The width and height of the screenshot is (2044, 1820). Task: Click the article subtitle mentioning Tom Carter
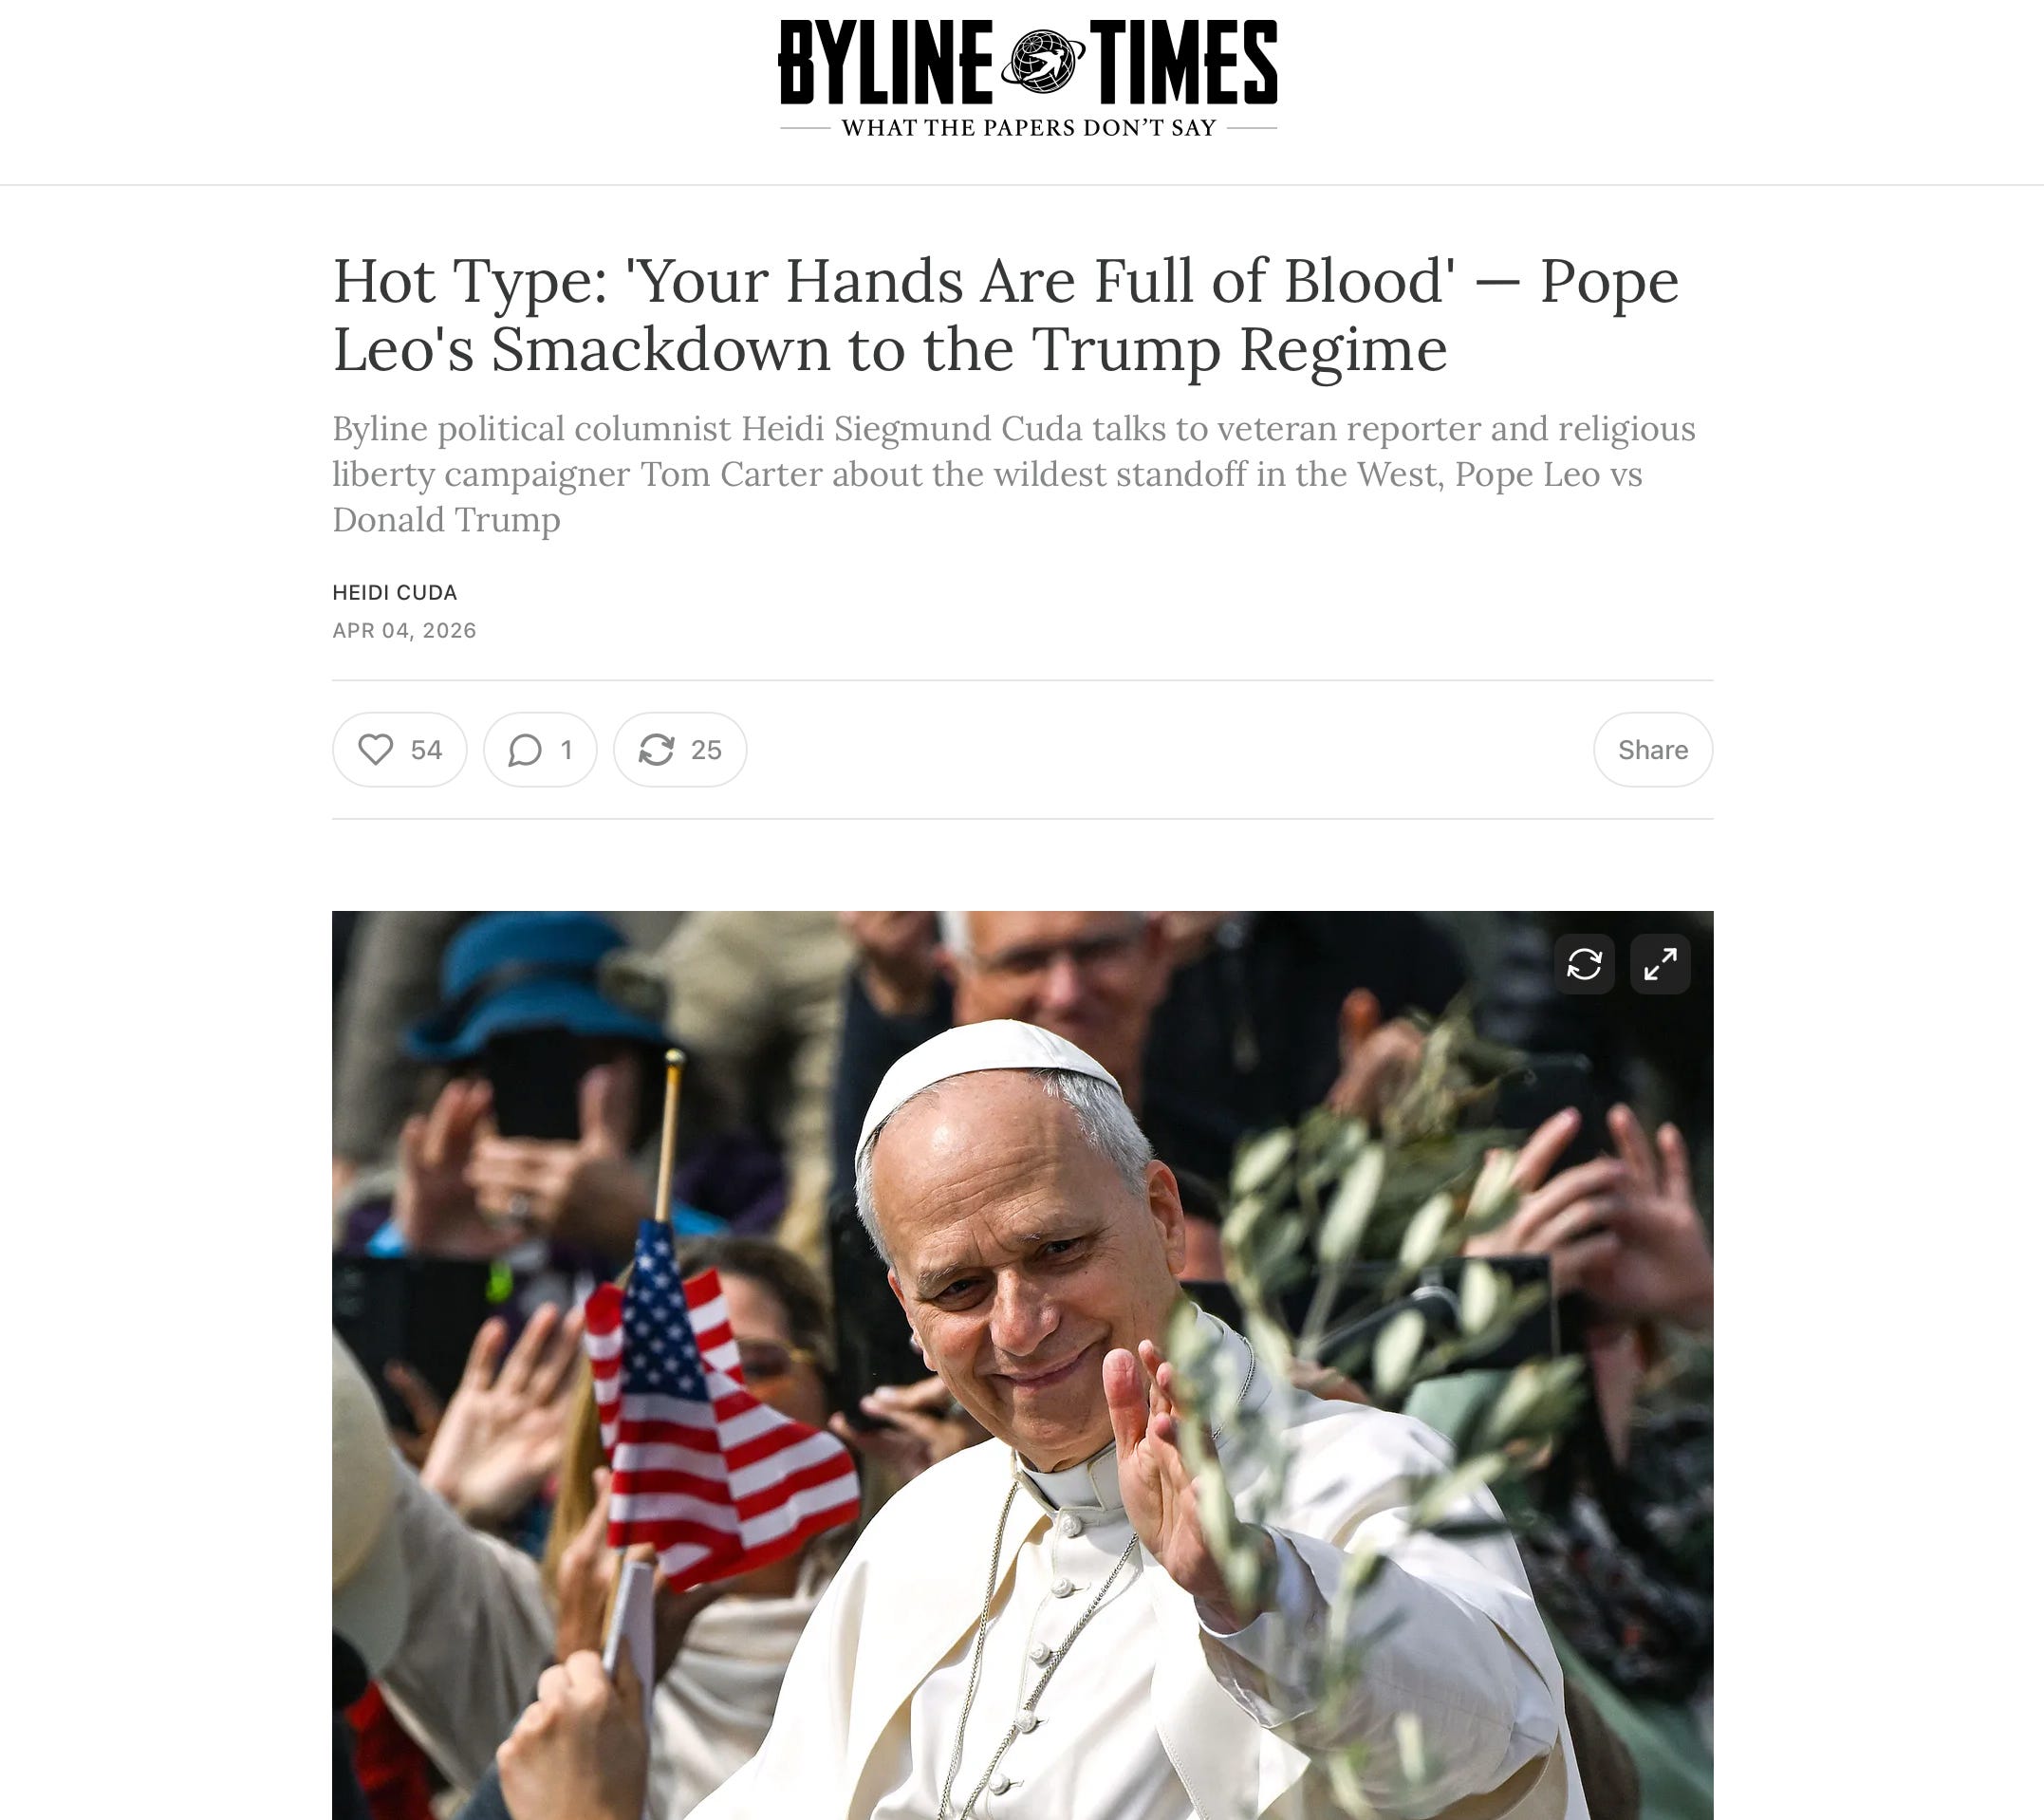coord(1014,474)
